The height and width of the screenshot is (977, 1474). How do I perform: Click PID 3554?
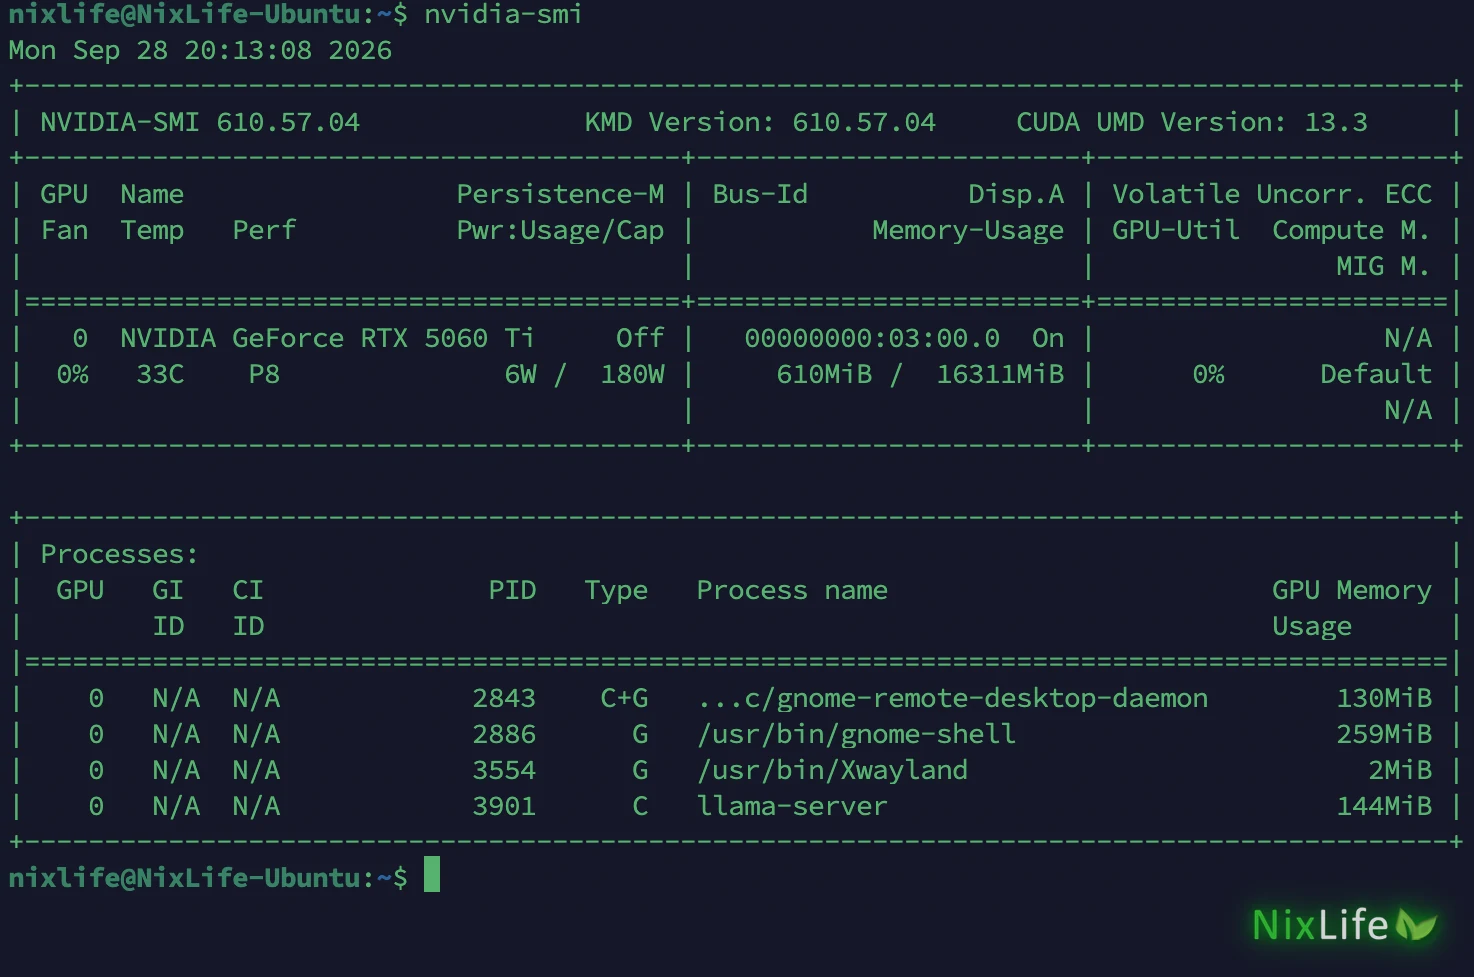tap(504, 770)
